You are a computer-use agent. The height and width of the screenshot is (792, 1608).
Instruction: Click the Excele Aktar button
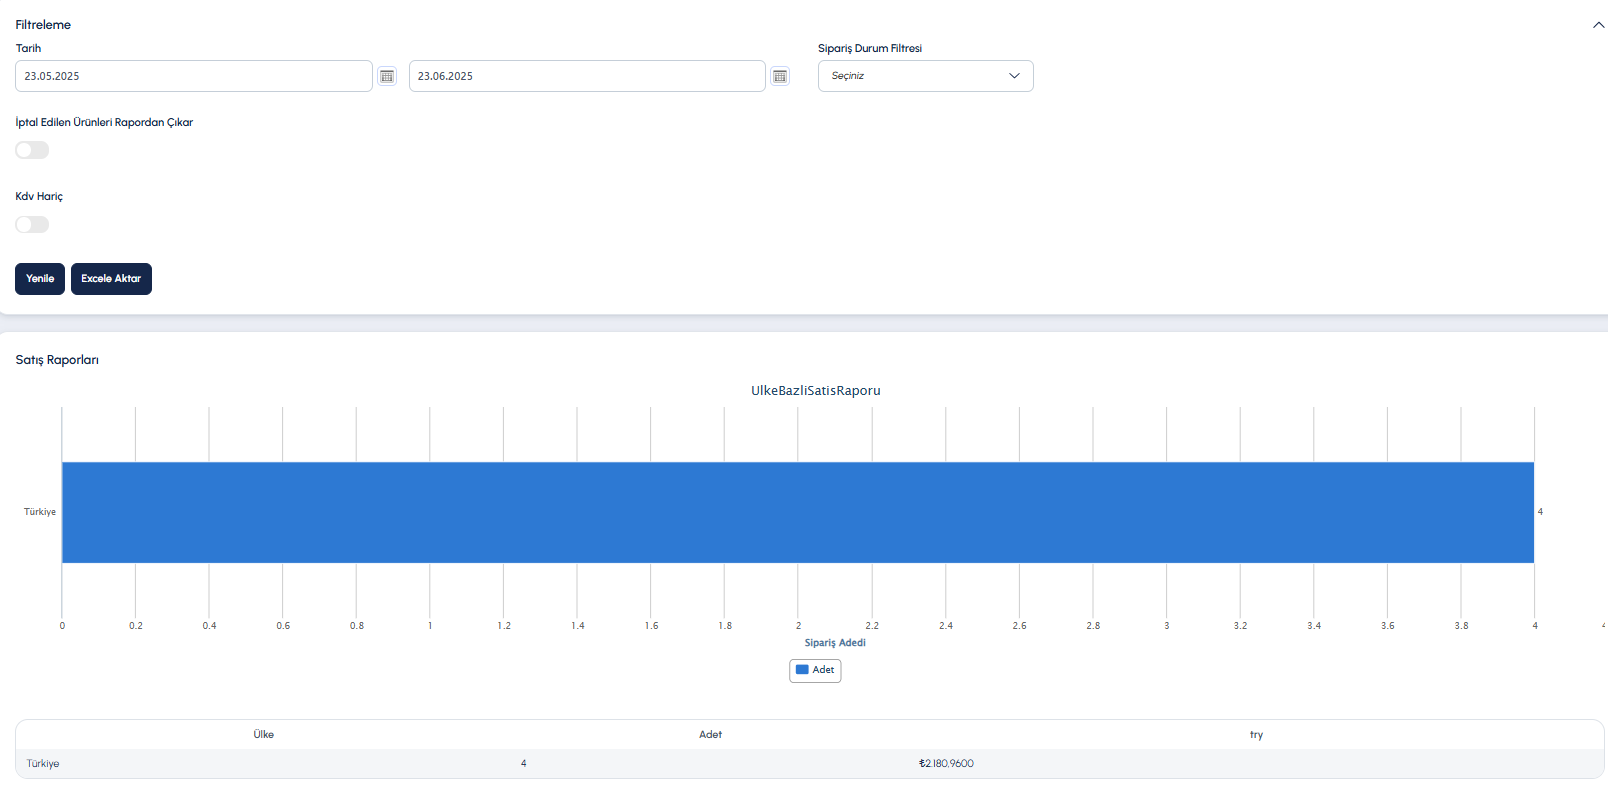111,279
